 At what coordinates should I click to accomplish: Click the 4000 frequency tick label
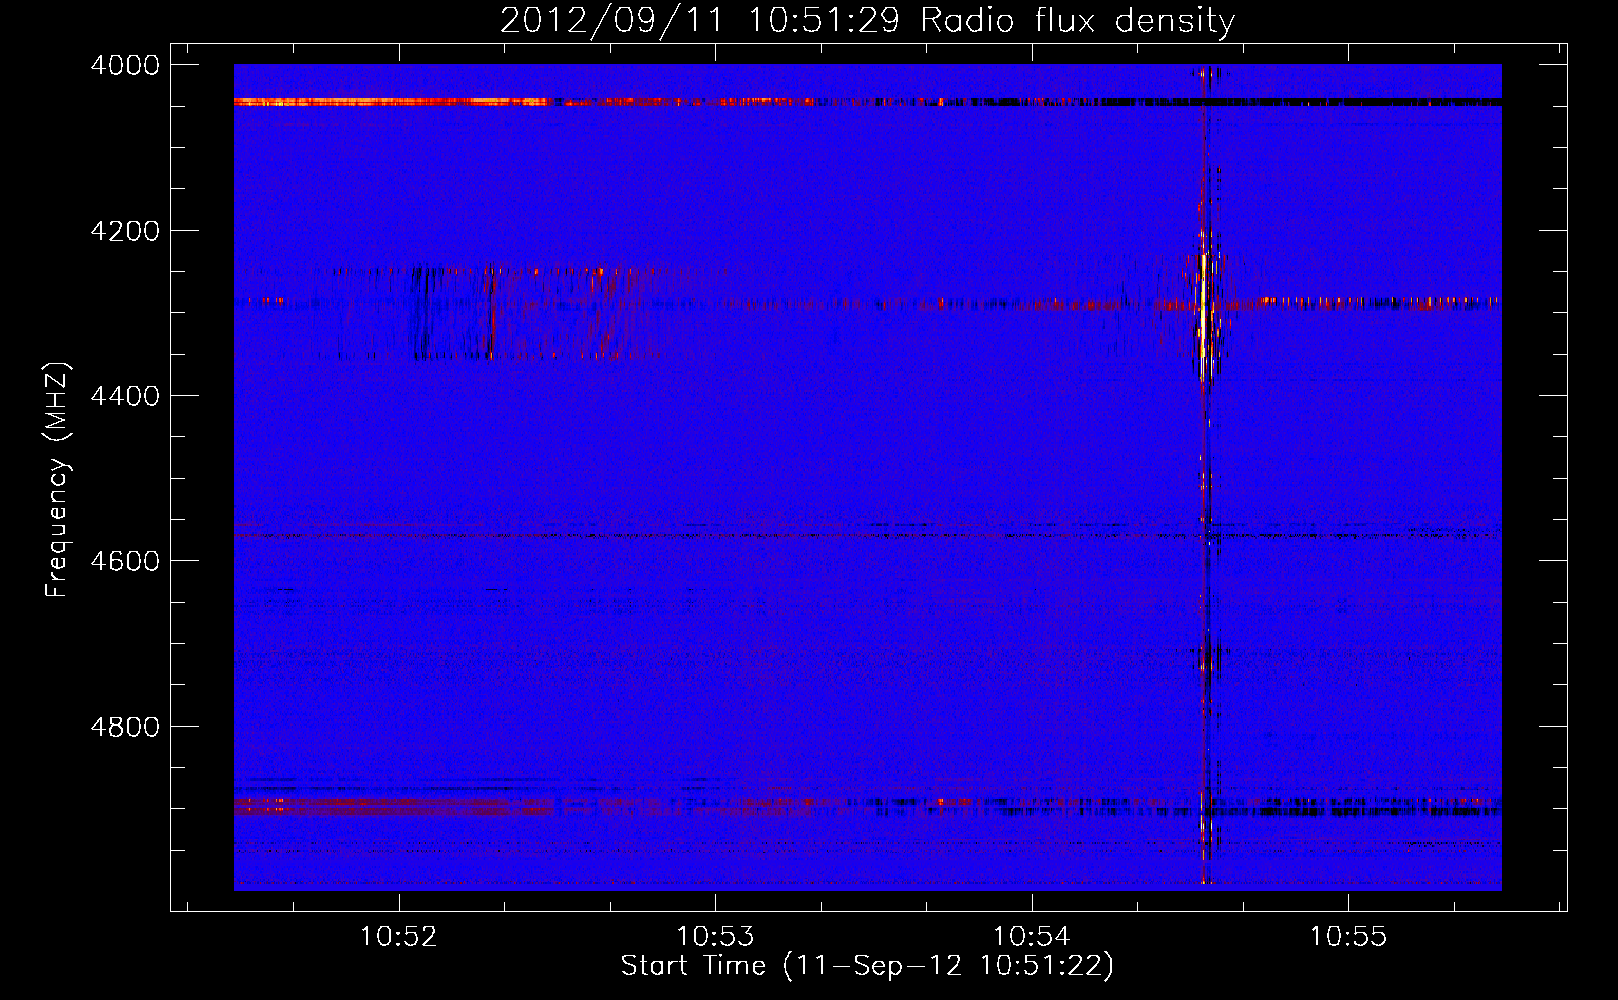pyautogui.click(x=125, y=65)
